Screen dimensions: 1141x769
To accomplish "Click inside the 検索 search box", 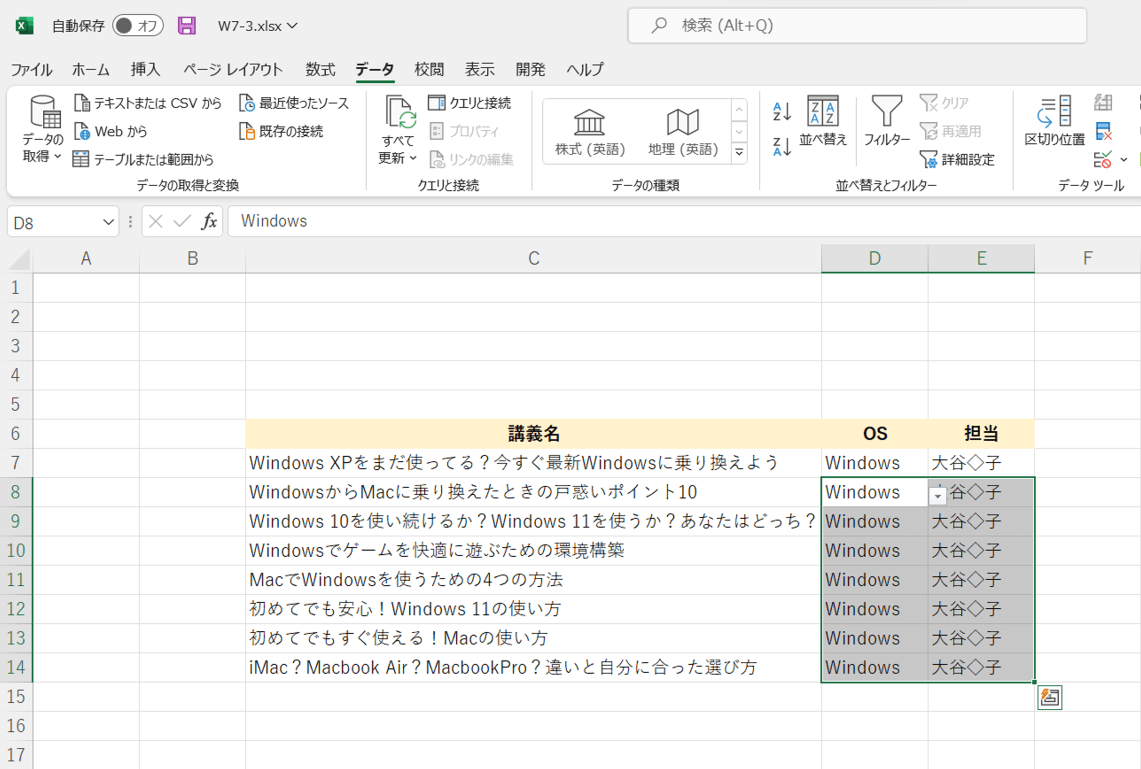I will point(857,26).
